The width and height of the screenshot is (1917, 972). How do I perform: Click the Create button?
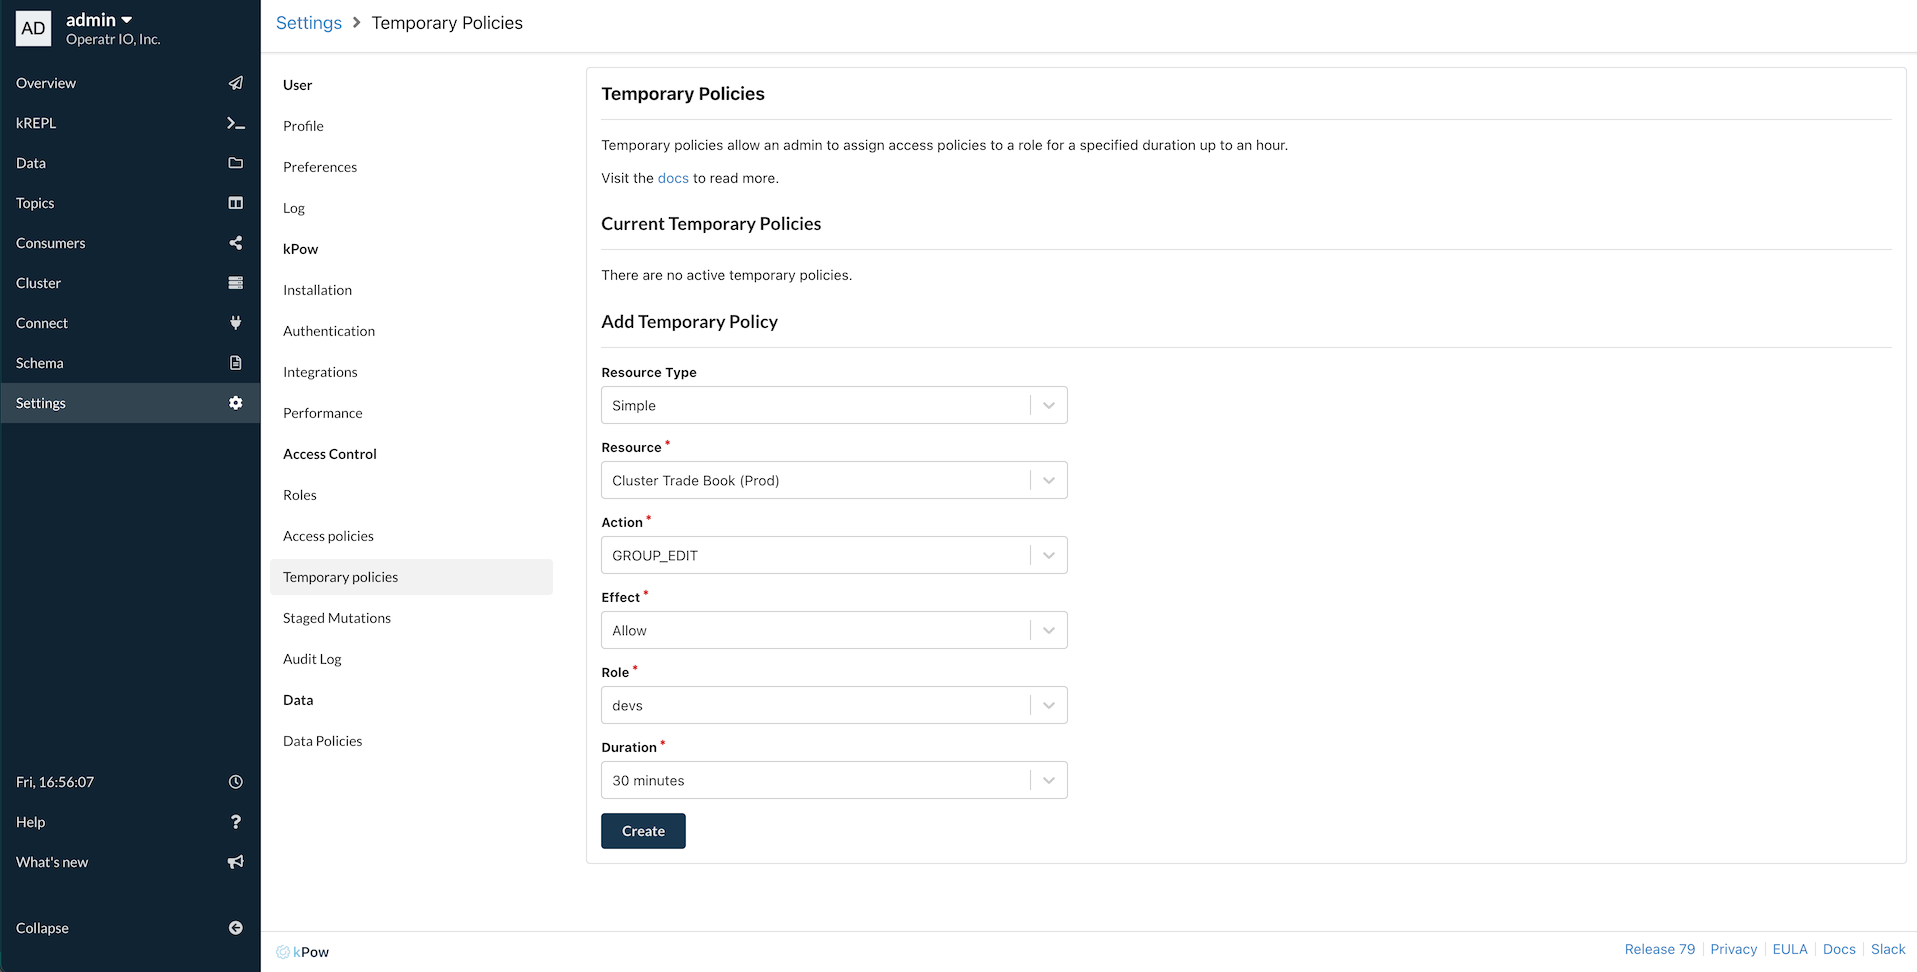click(x=643, y=831)
